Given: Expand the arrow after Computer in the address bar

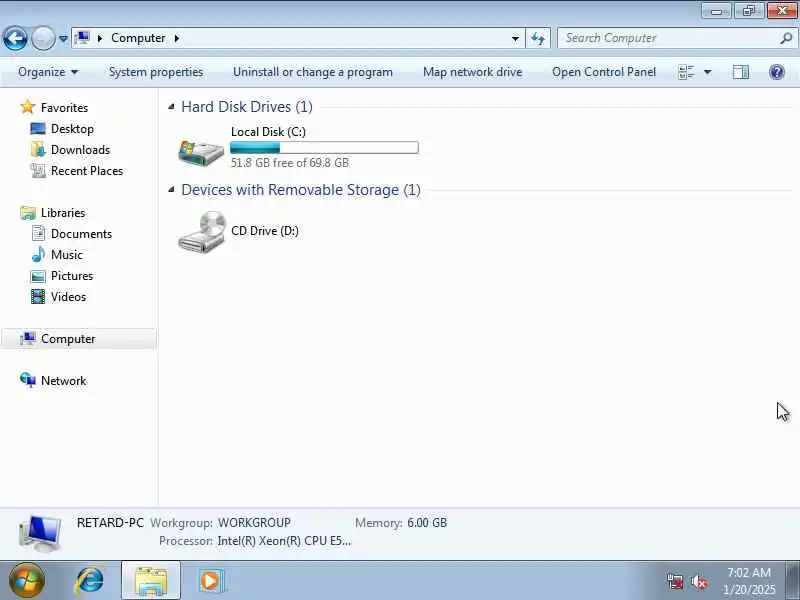Looking at the screenshot, I should pyautogui.click(x=177, y=38).
